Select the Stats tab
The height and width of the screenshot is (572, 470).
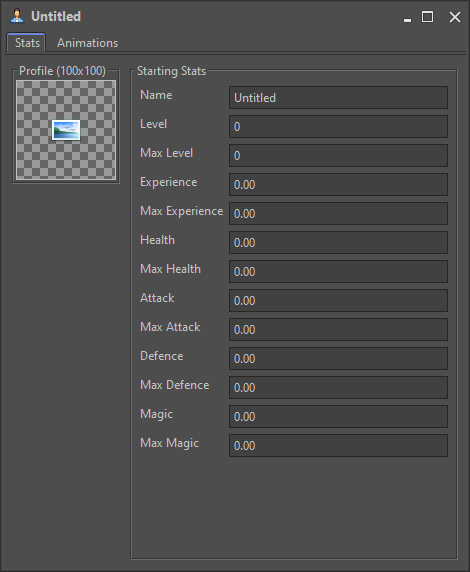[27, 43]
